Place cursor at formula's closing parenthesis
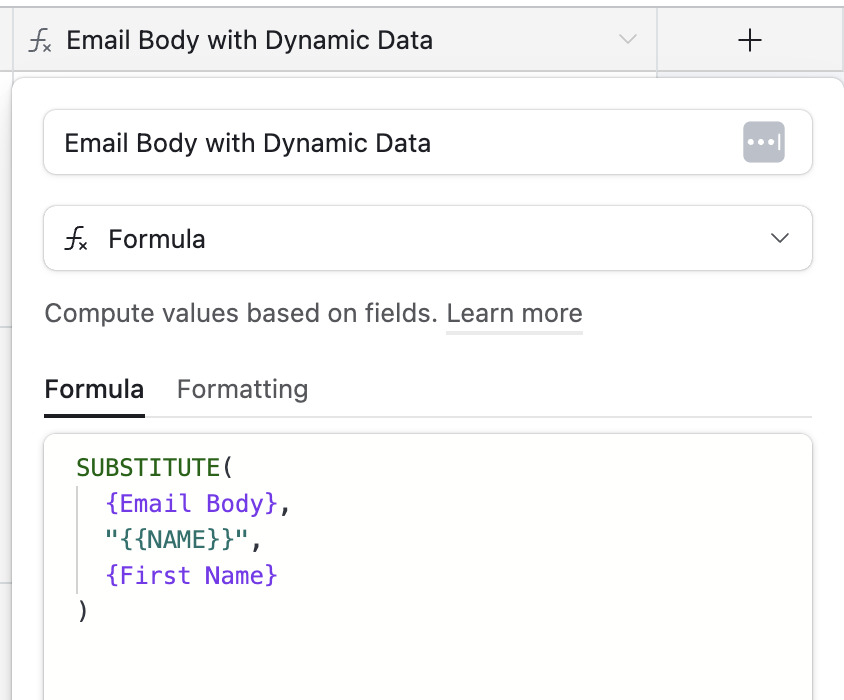Image resolution: width=844 pixels, height=700 pixels. pyautogui.click(x=83, y=611)
